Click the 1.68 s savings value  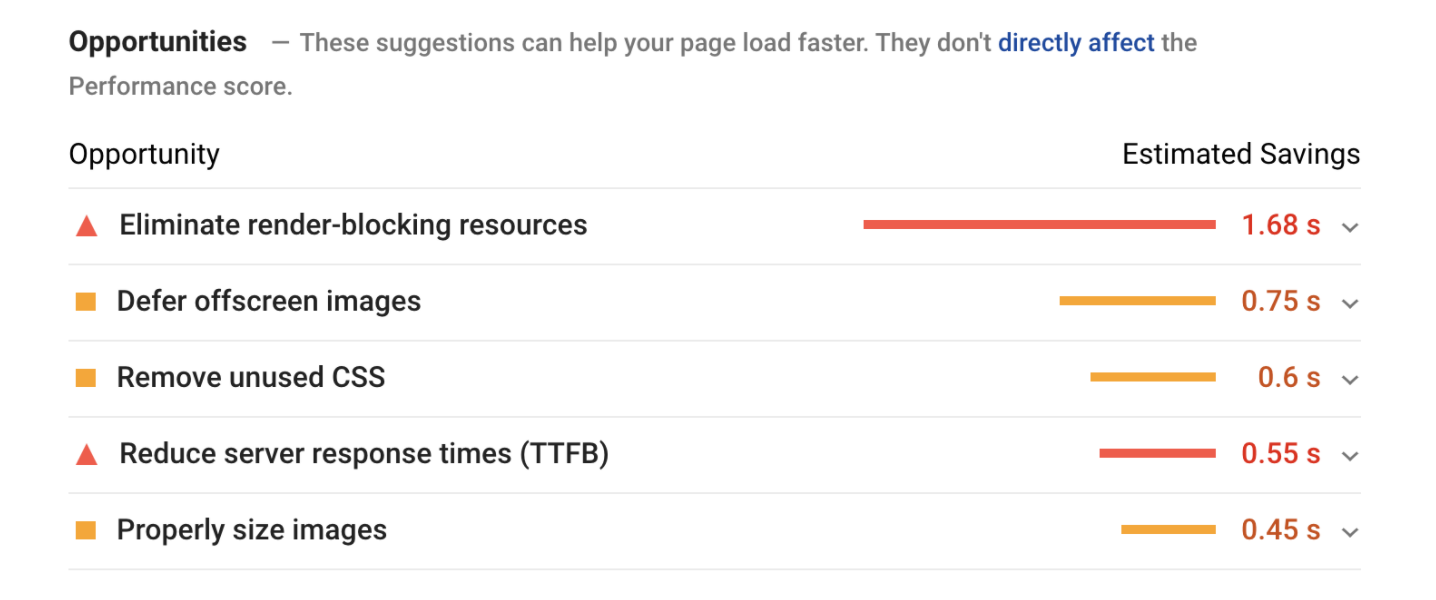(x=1281, y=225)
